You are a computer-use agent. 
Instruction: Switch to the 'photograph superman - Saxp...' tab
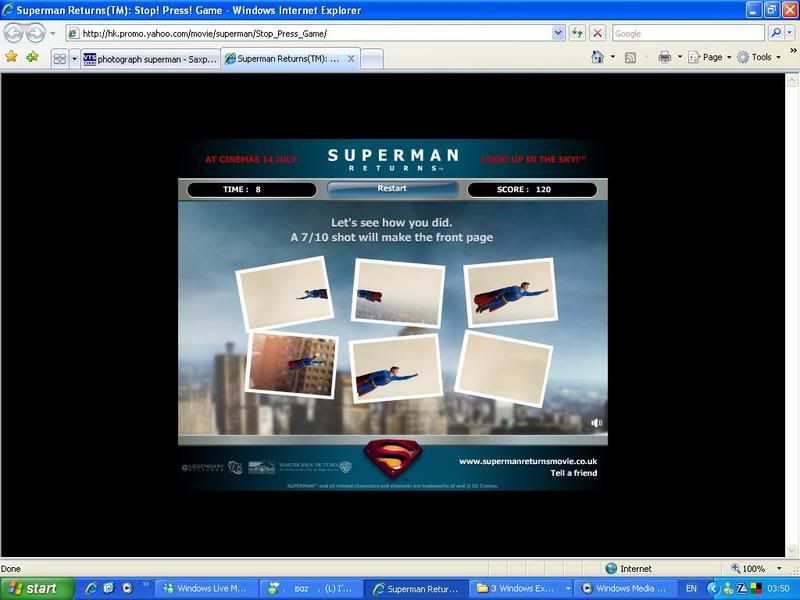[x=150, y=59]
